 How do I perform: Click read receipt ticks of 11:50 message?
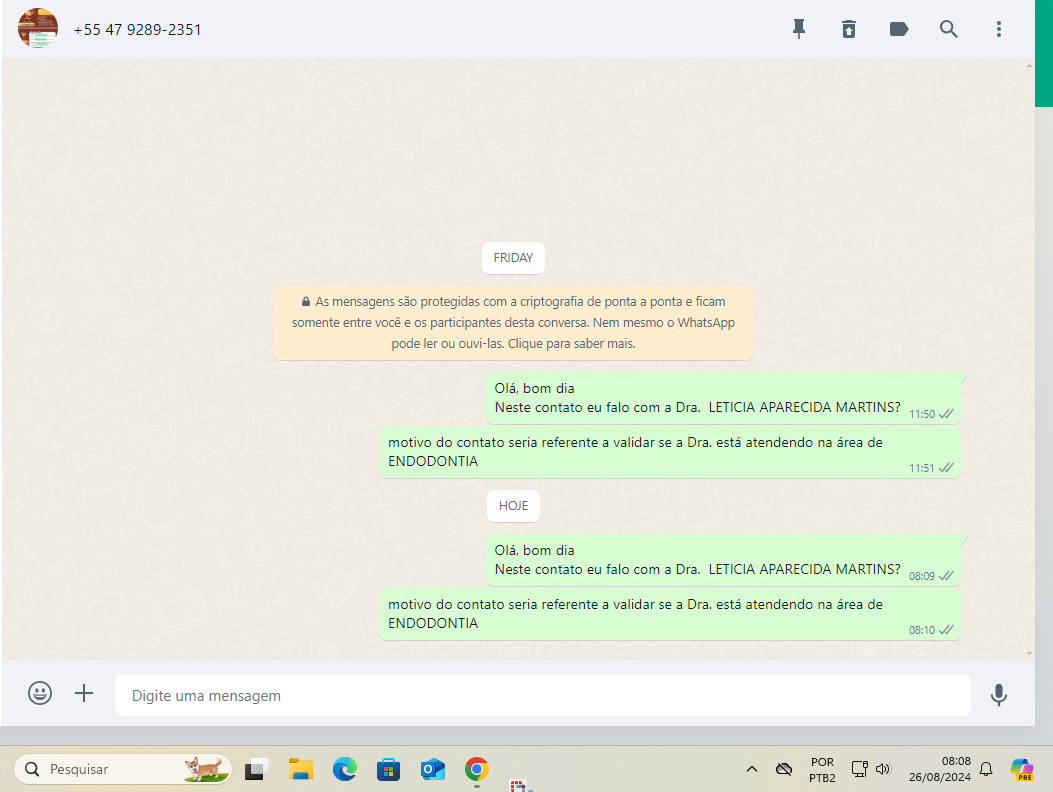pyautogui.click(x=946, y=414)
